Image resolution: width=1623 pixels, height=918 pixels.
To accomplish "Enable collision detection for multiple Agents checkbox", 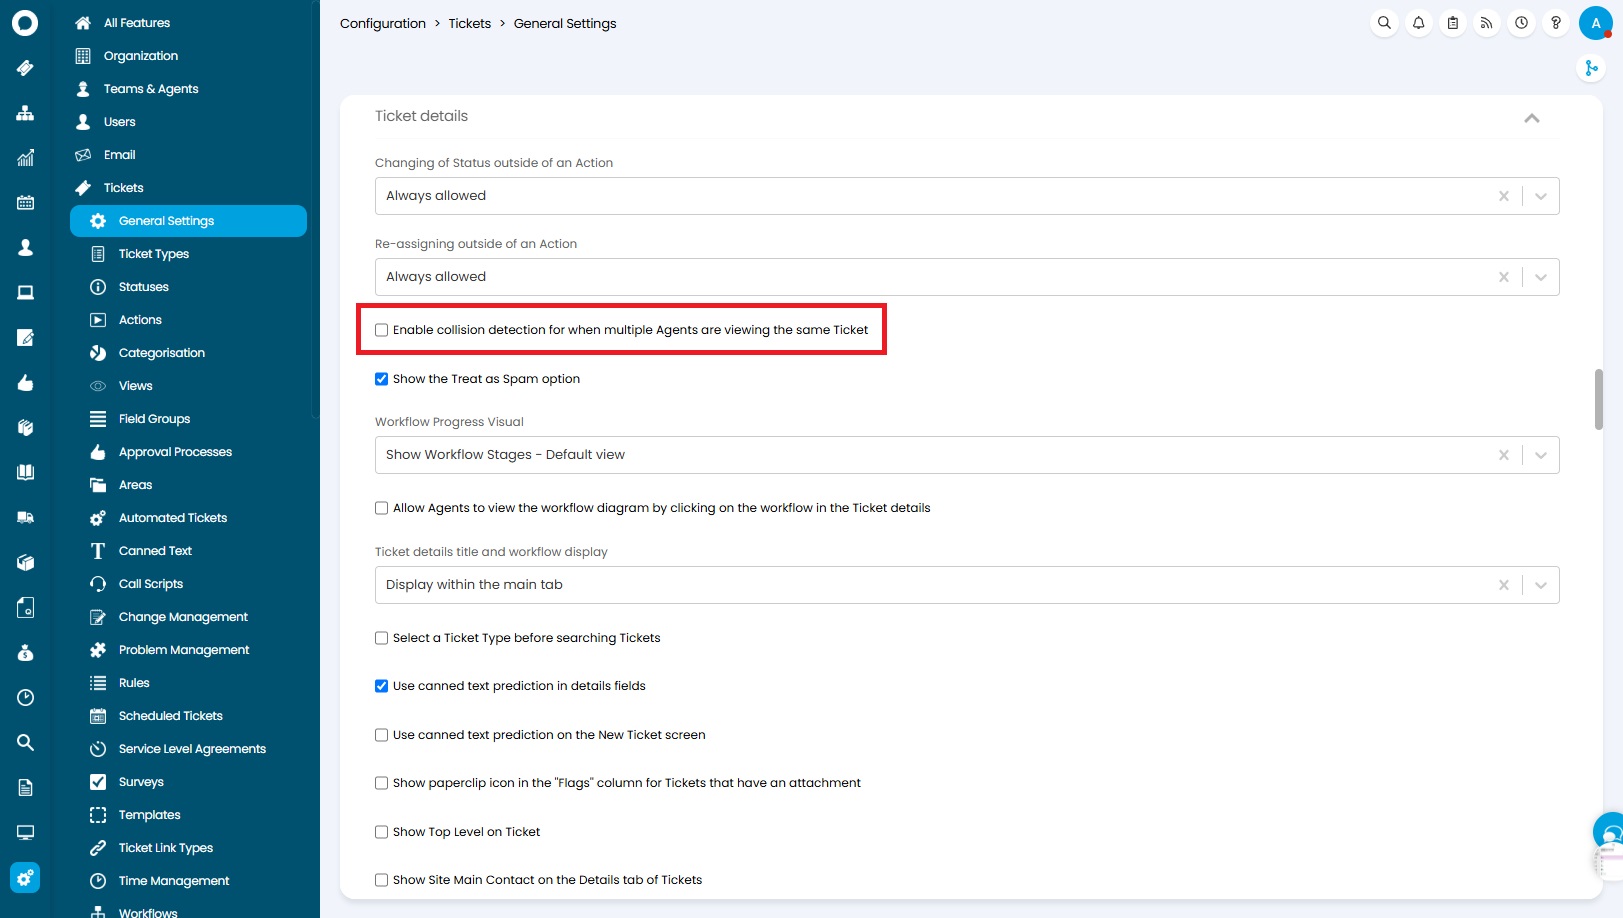I will (381, 330).
